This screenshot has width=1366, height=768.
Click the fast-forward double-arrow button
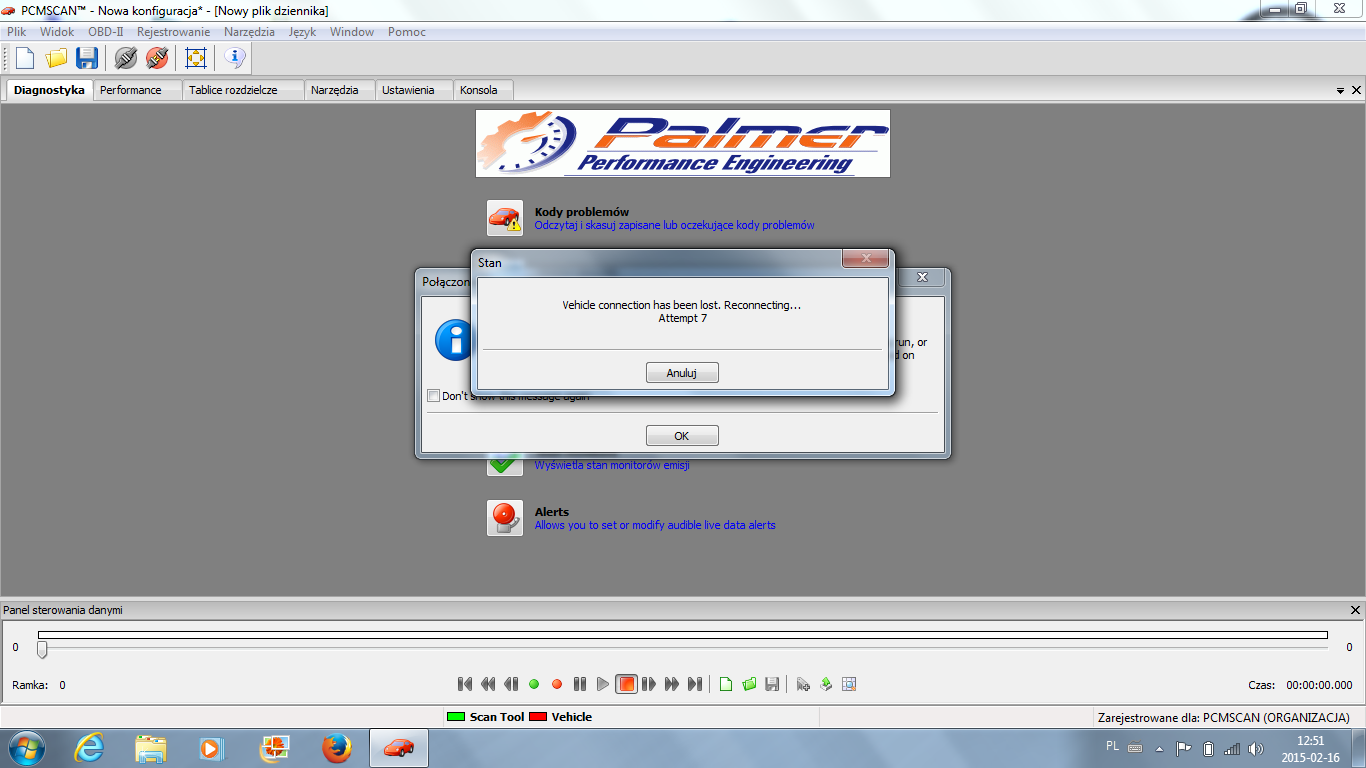coord(672,684)
